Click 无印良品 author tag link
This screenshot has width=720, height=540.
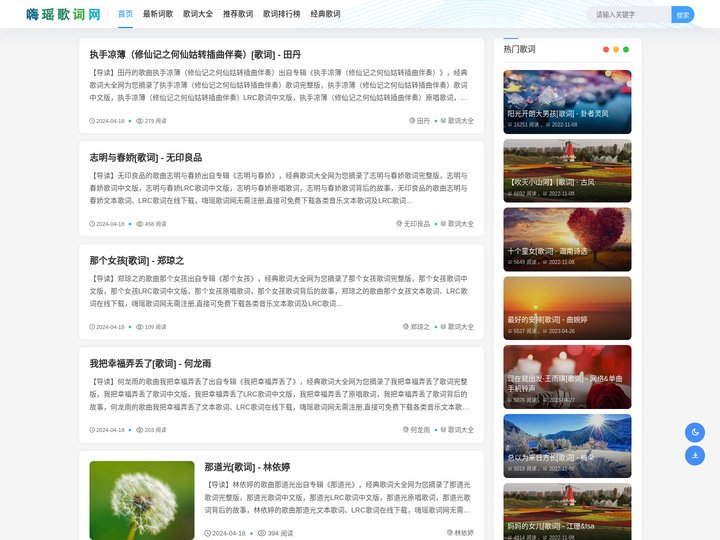tap(413, 224)
